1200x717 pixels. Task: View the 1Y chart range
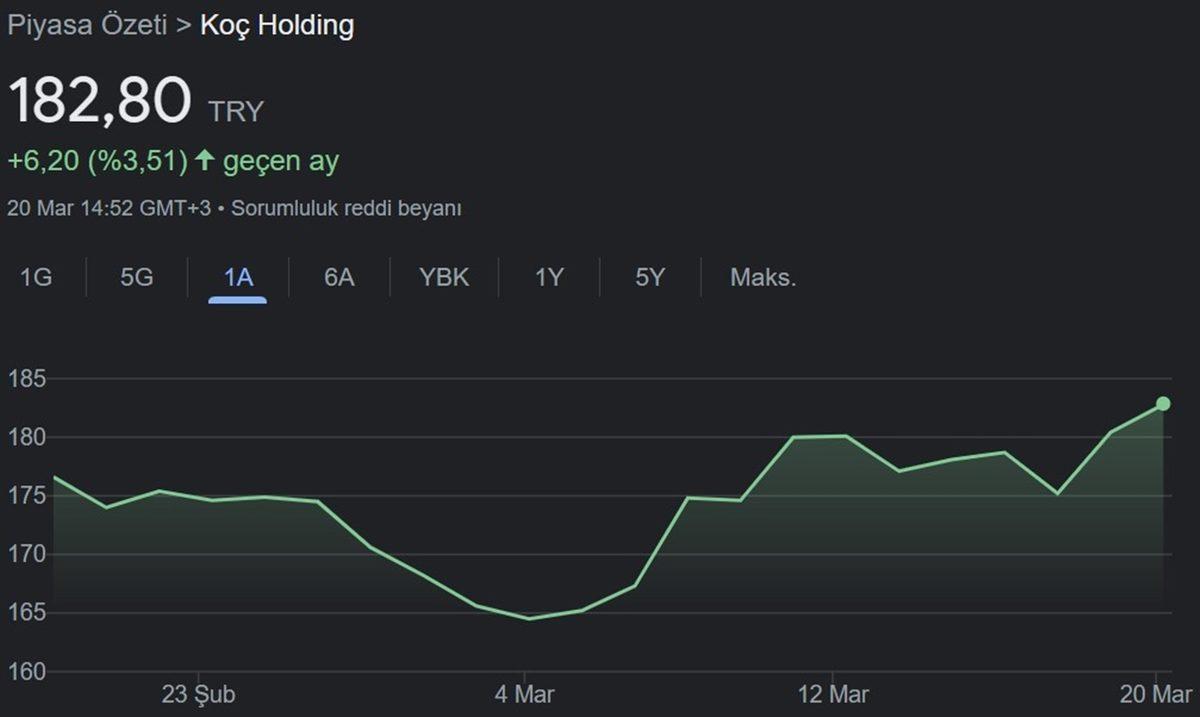click(x=549, y=277)
